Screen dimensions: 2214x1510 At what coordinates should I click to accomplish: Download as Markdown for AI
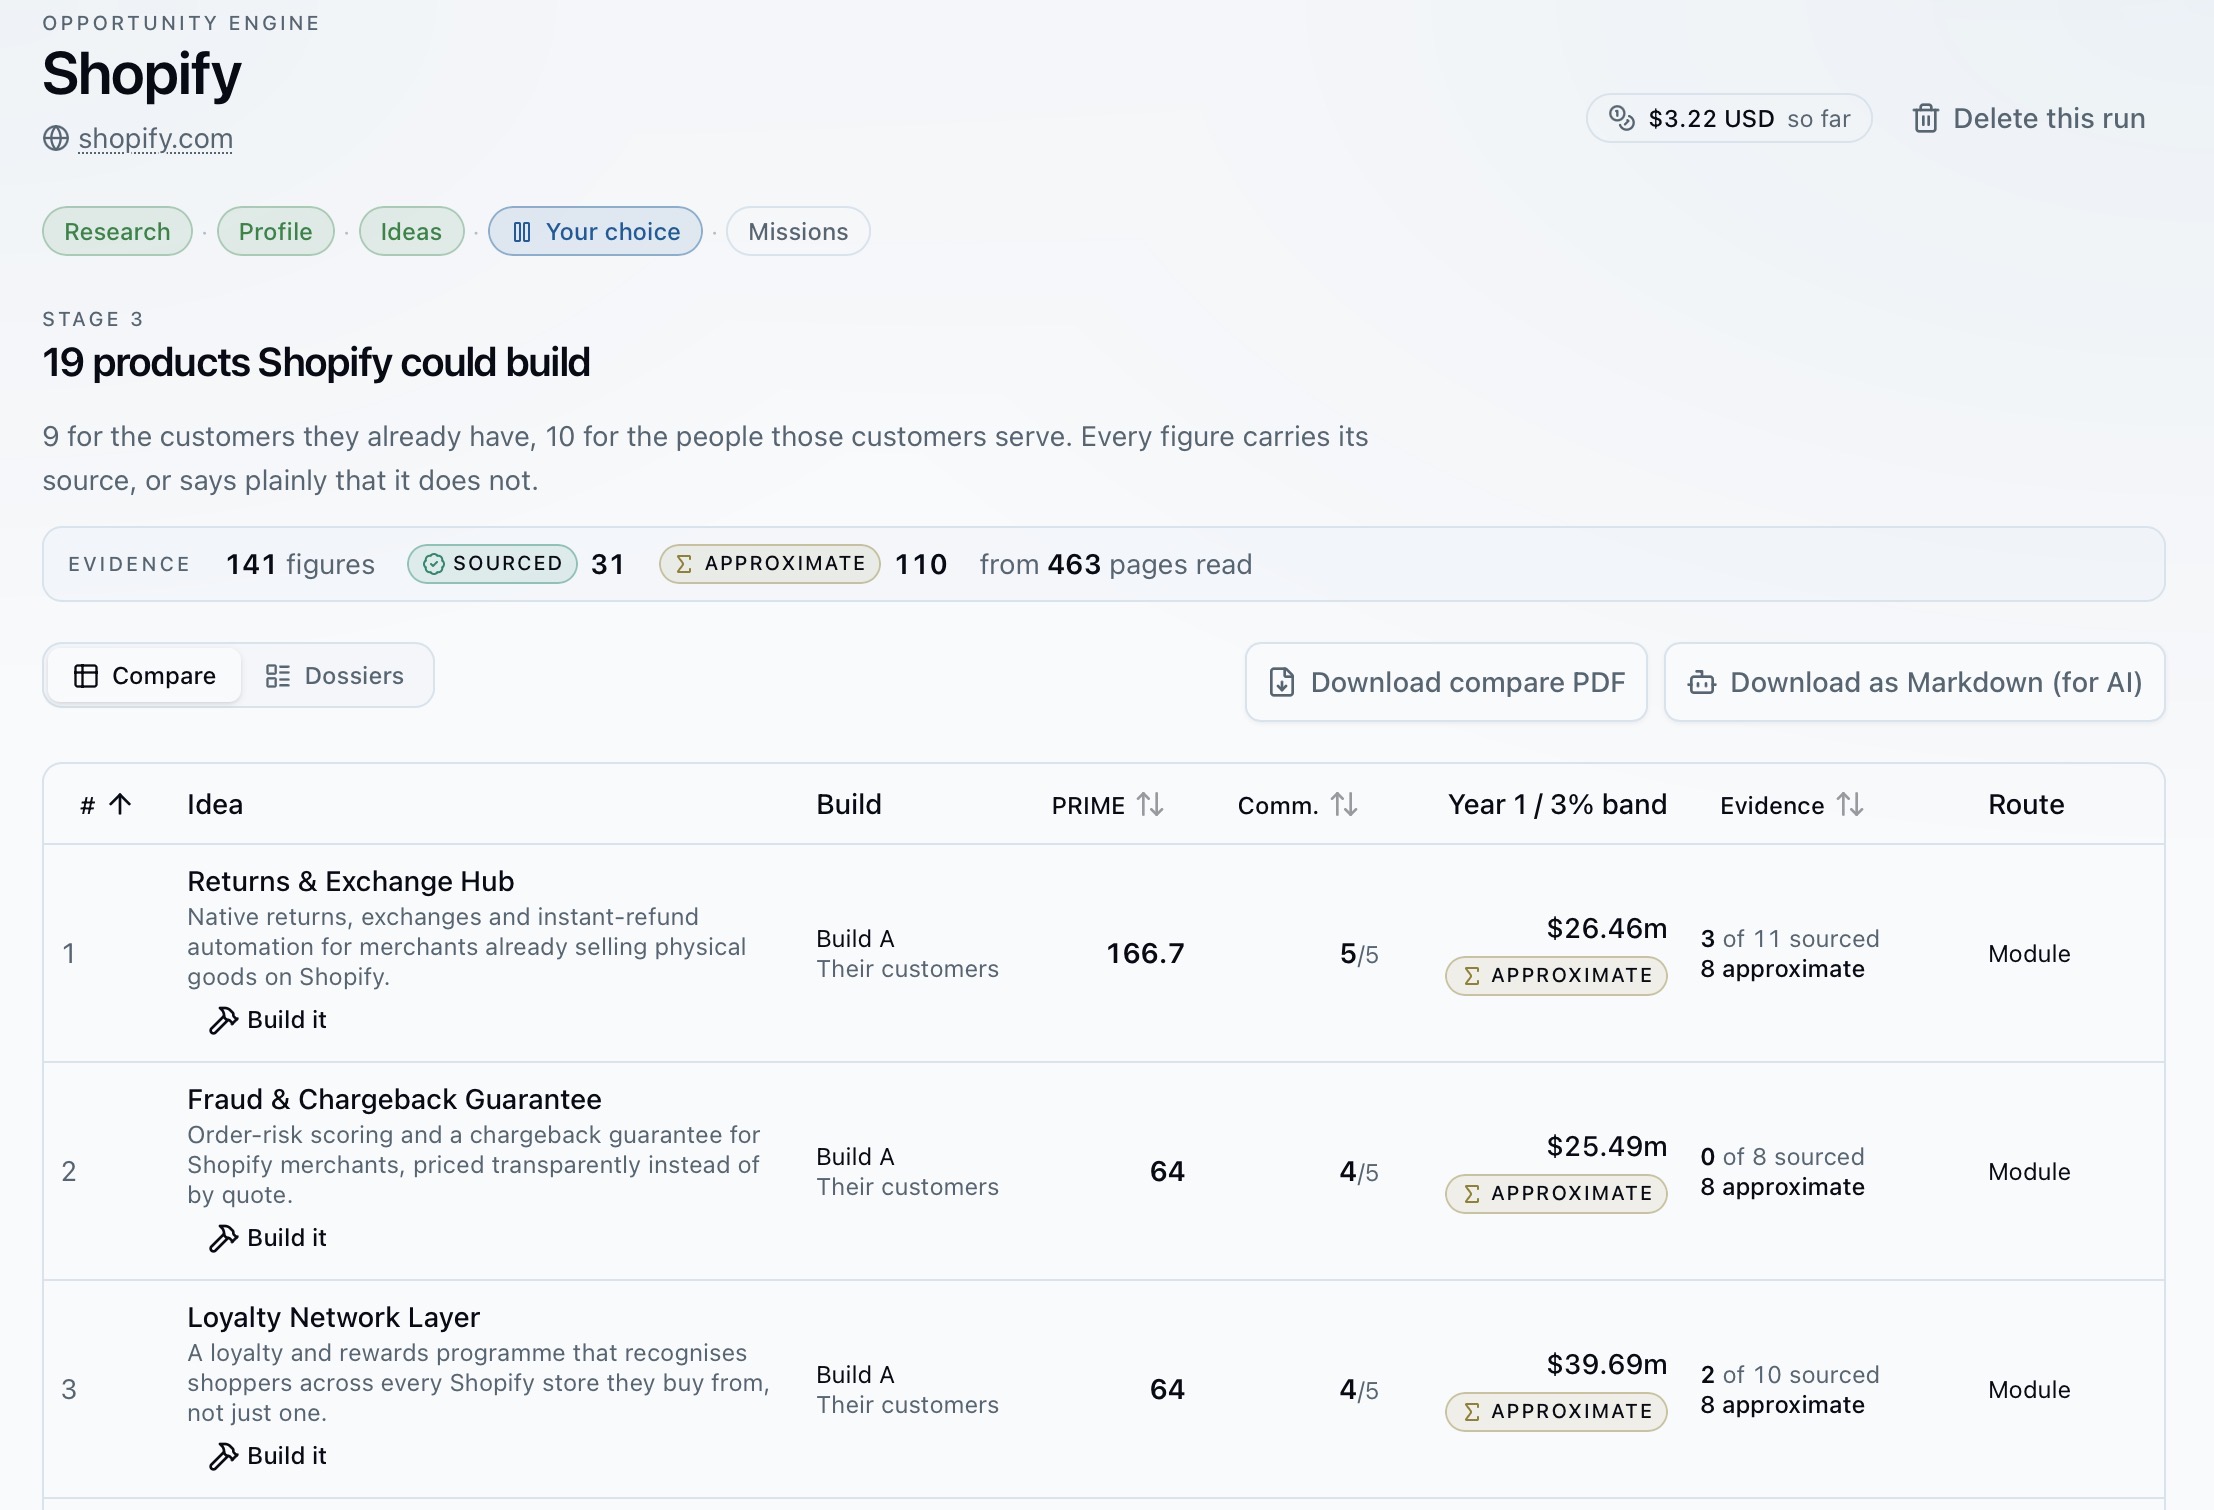[1915, 682]
